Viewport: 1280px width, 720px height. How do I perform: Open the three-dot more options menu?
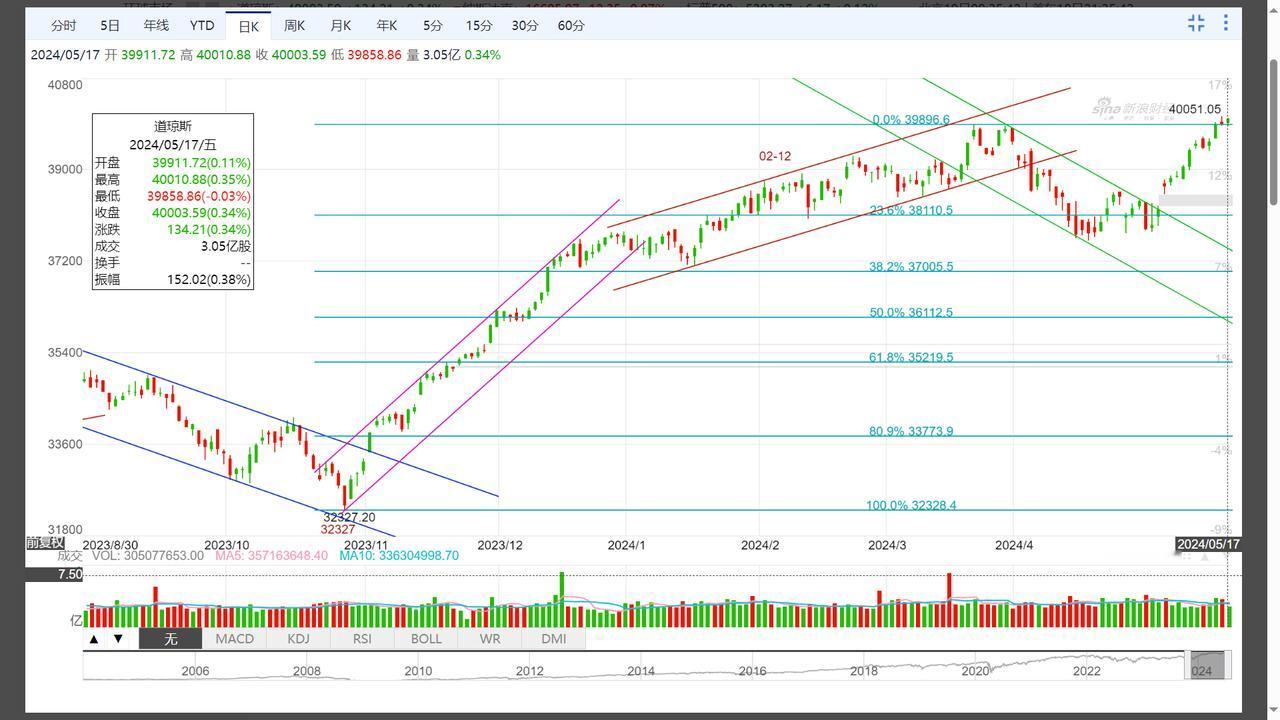[1226, 23]
